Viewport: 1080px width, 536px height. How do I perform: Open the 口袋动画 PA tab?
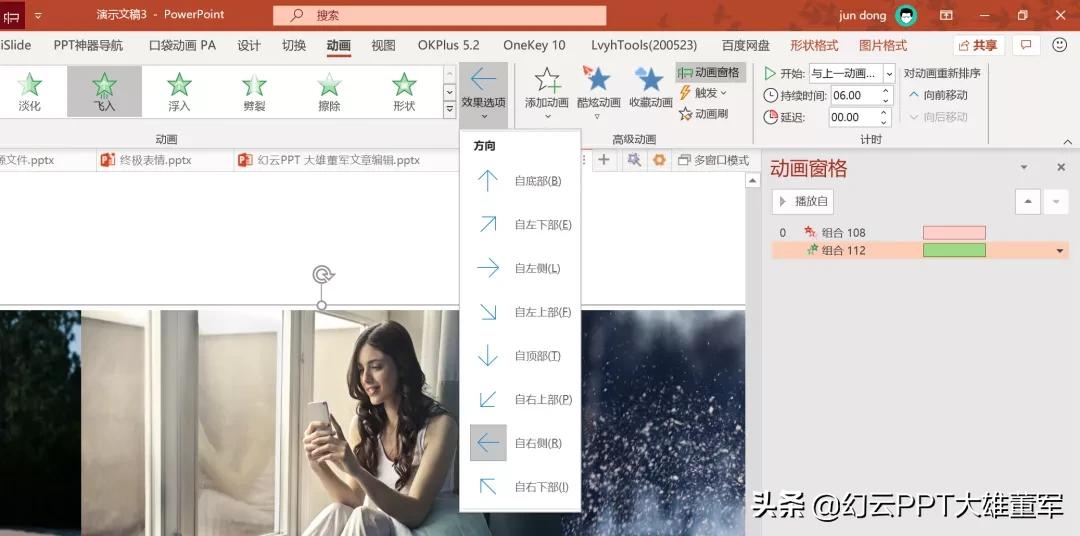[183, 45]
